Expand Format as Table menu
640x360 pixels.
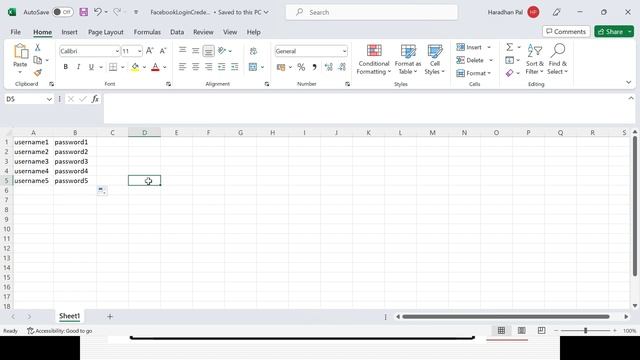(x=408, y=60)
